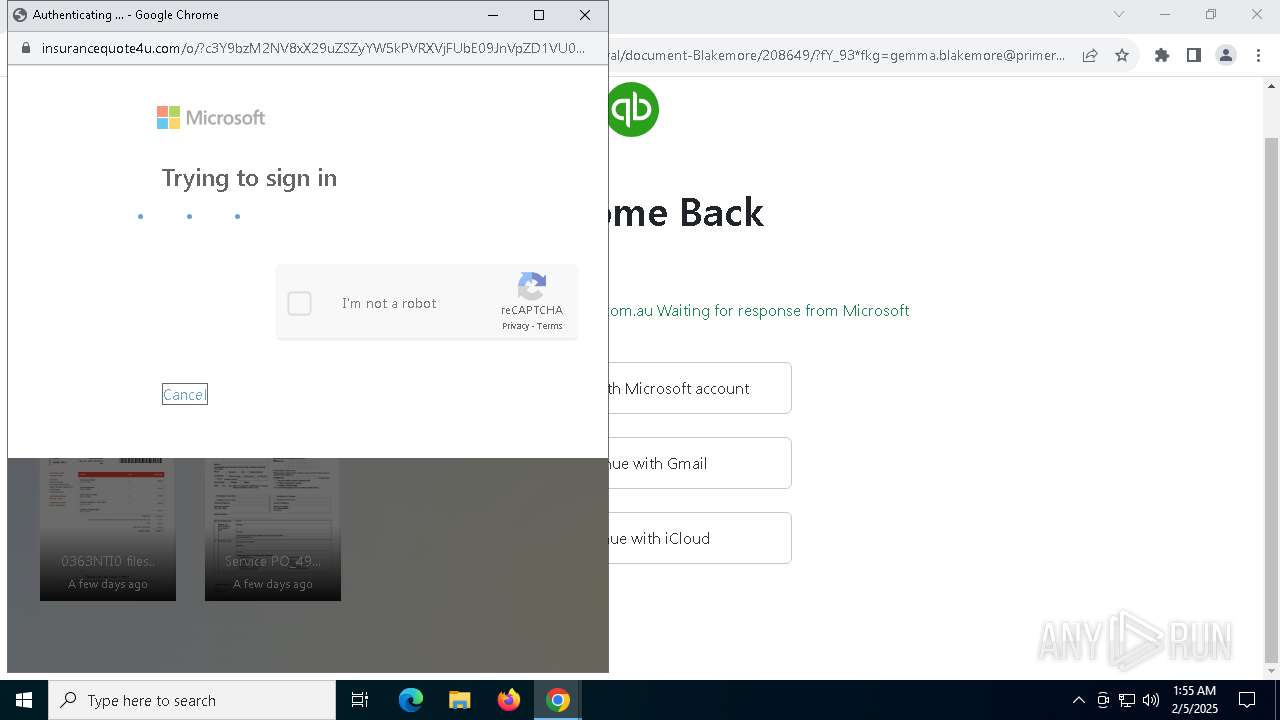
Task: Click the network tray icon
Action: tap(1127, 700)
